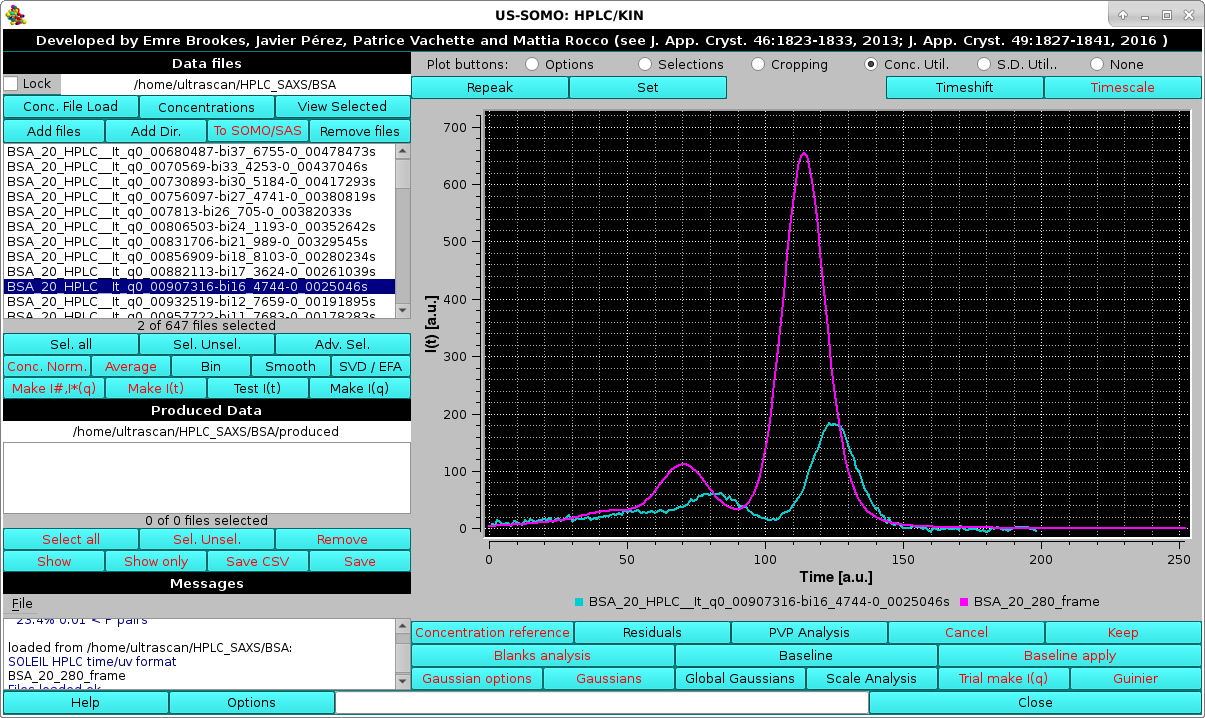Open the File menu in Messages panel
This screenshot has height=718, width=1205.
pos(21,604)
